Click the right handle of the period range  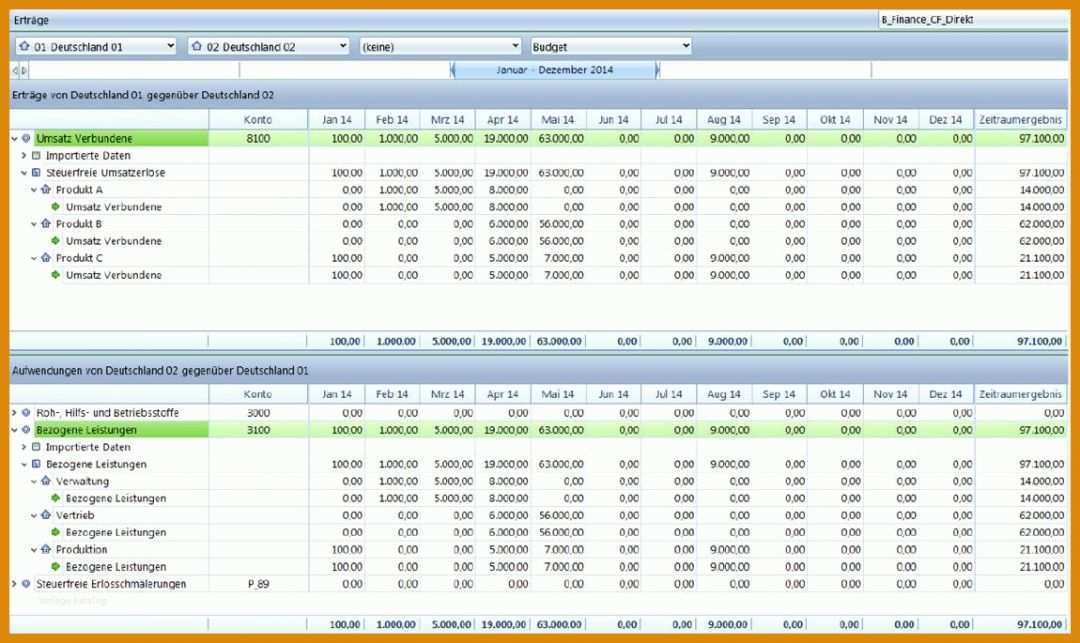point(657,70)
